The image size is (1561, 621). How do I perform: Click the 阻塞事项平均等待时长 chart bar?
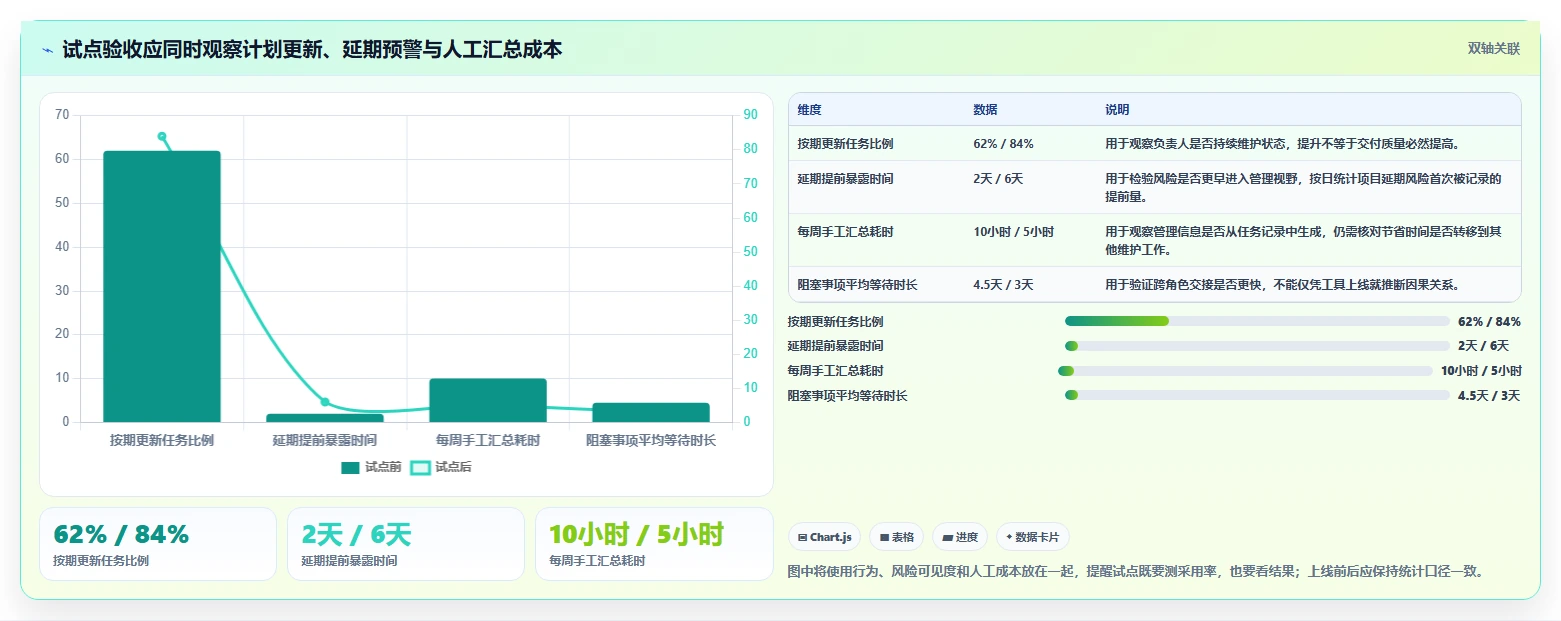tap(651, 412)
